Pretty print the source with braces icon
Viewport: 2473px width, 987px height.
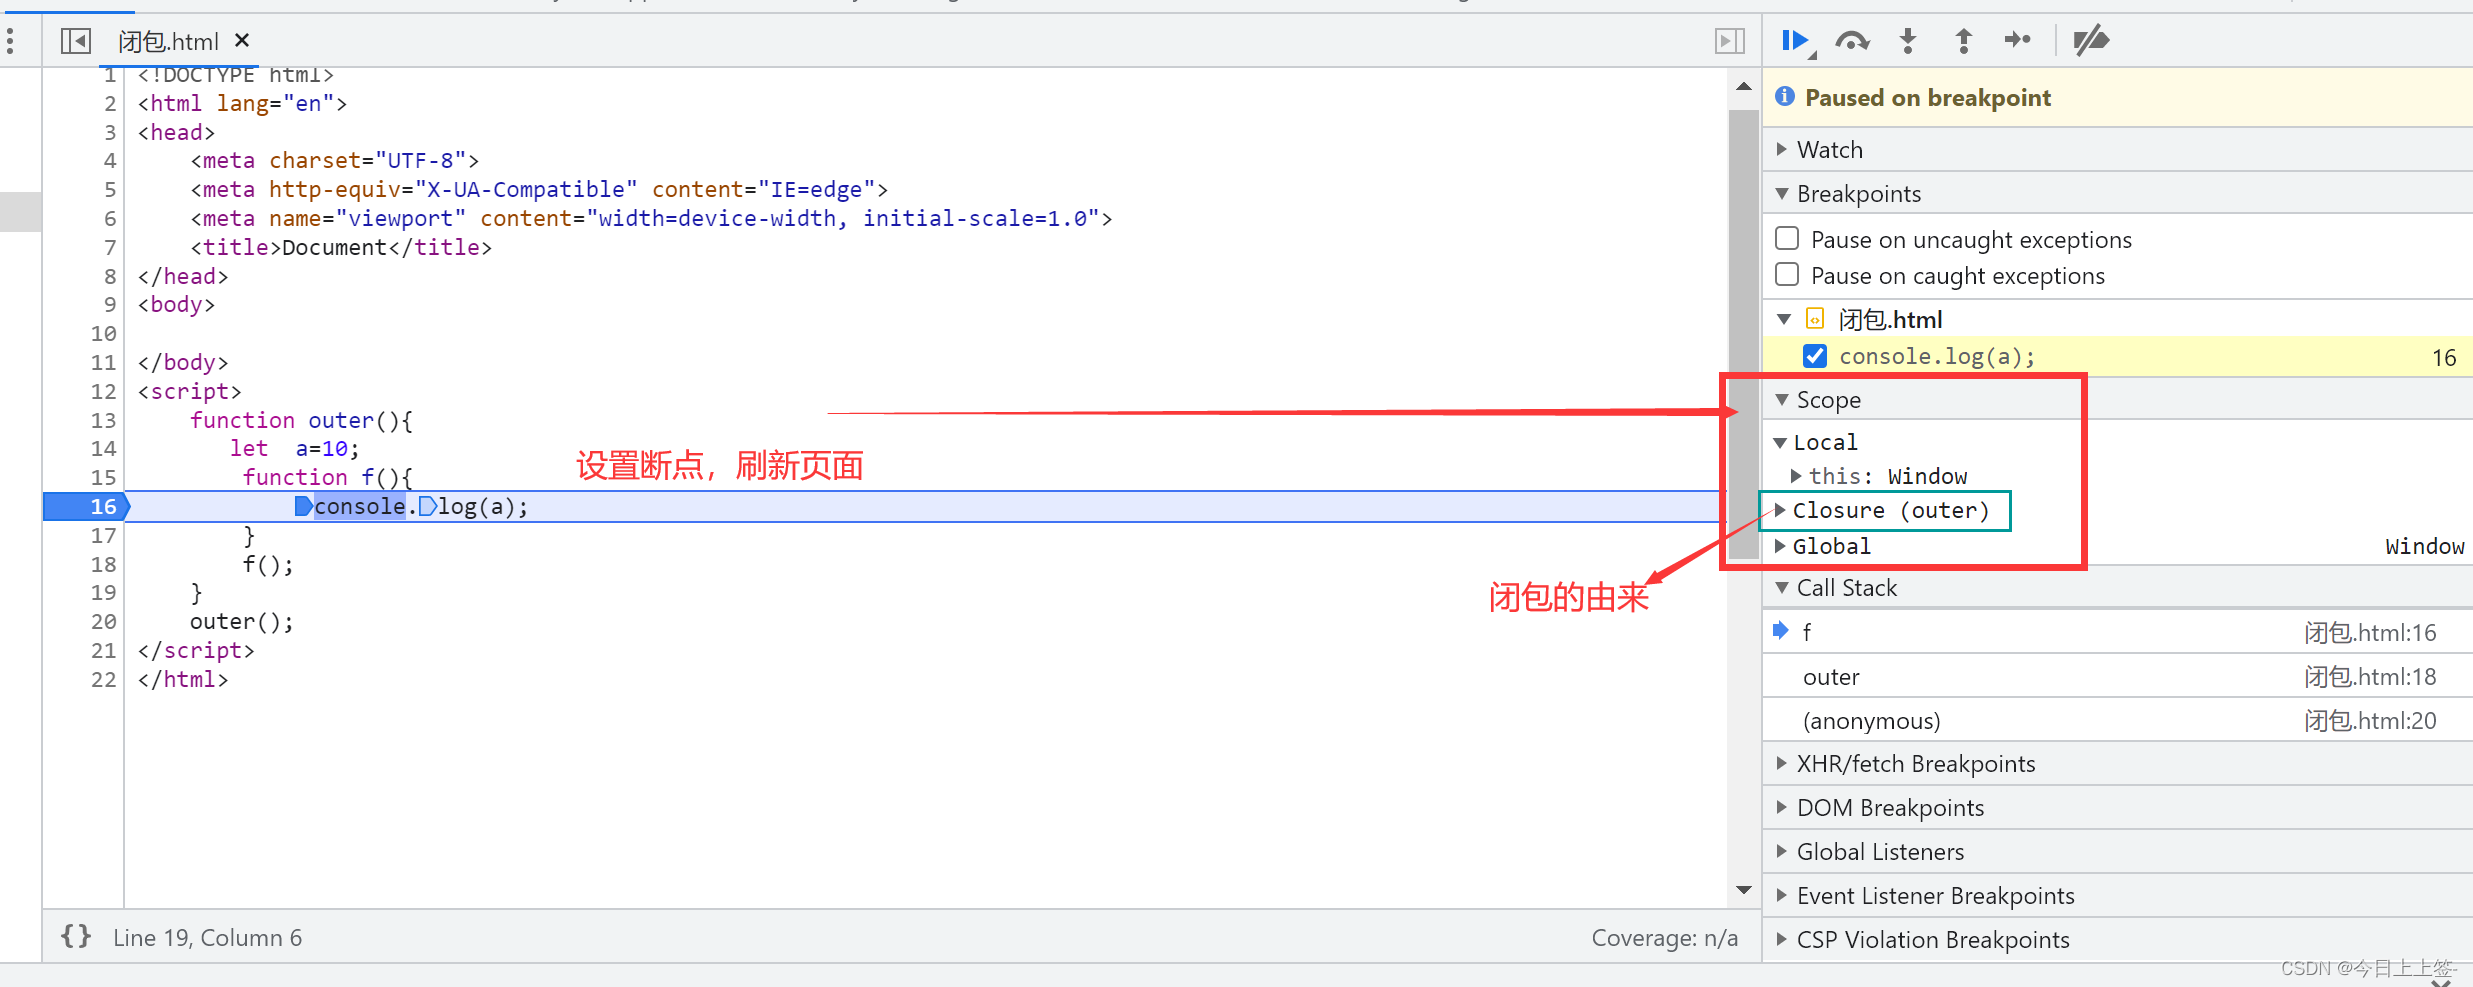coord(76,937)
